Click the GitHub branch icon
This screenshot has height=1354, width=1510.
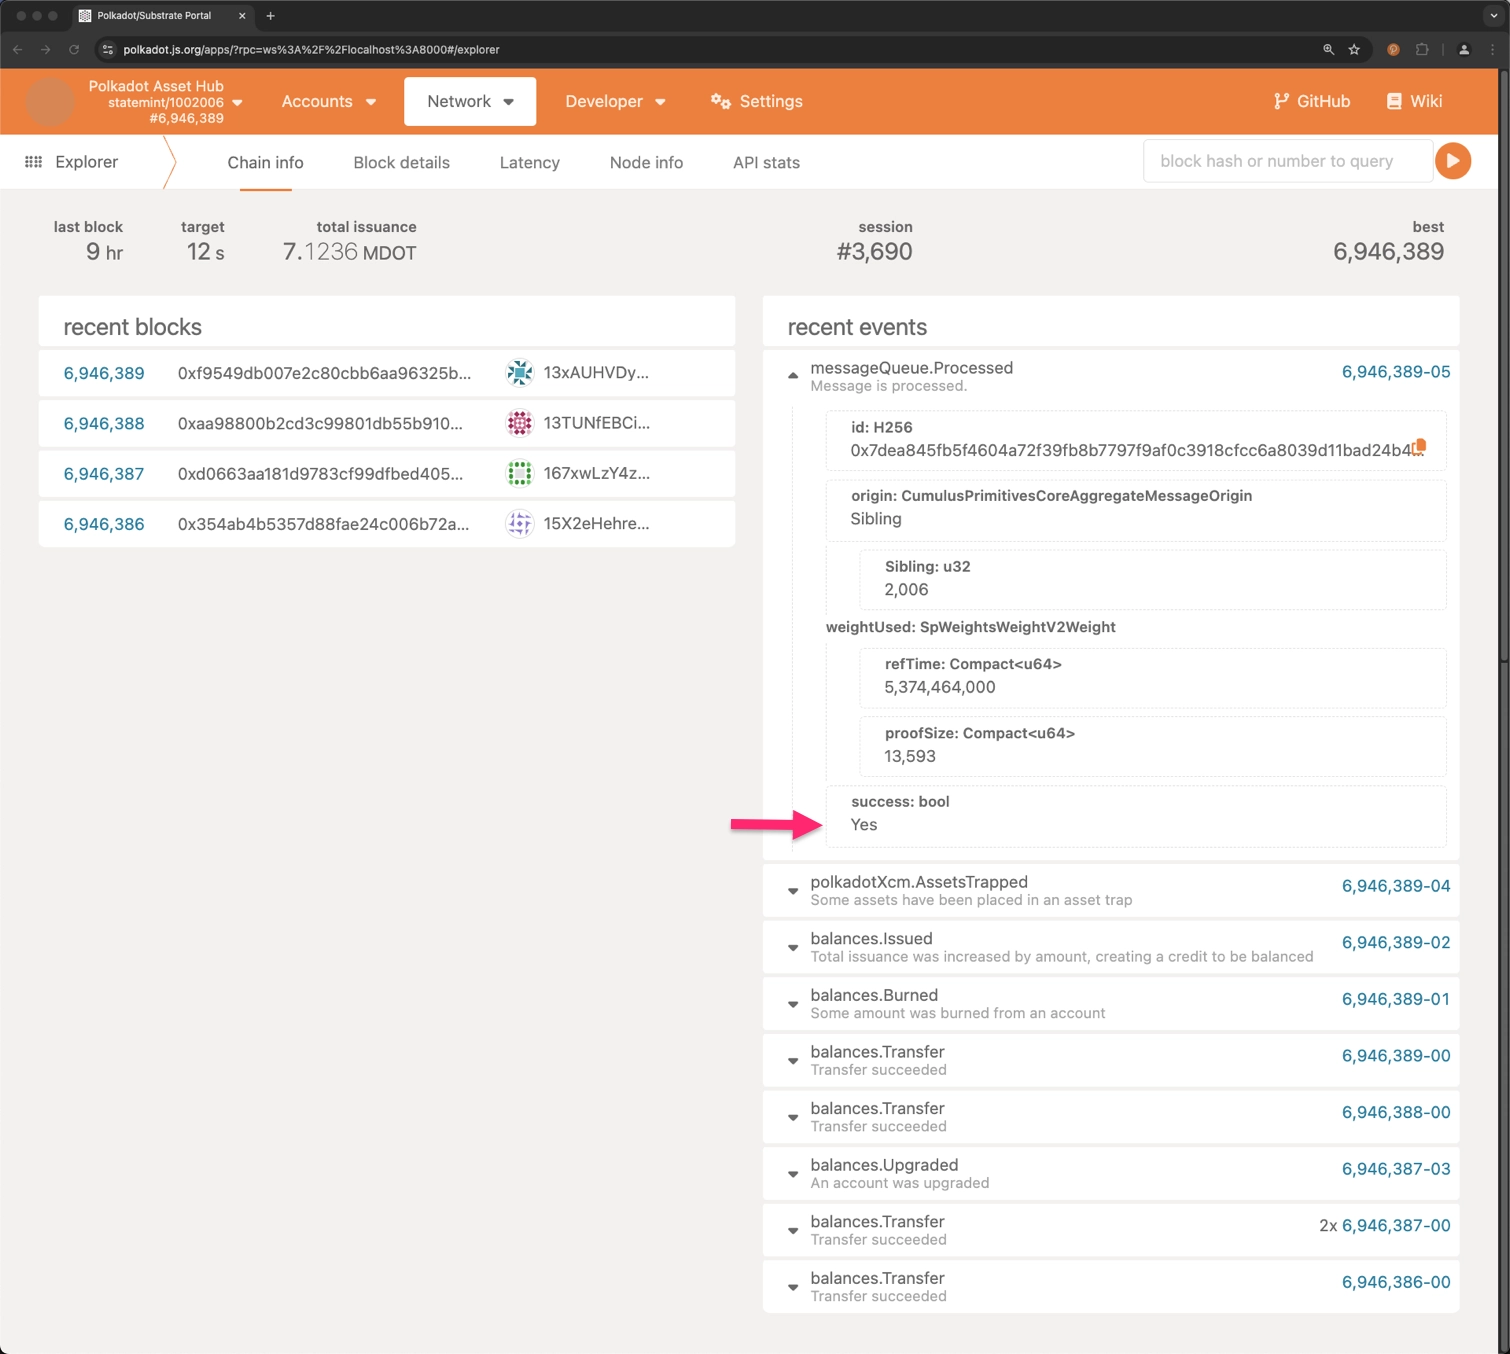[1281, 101]
